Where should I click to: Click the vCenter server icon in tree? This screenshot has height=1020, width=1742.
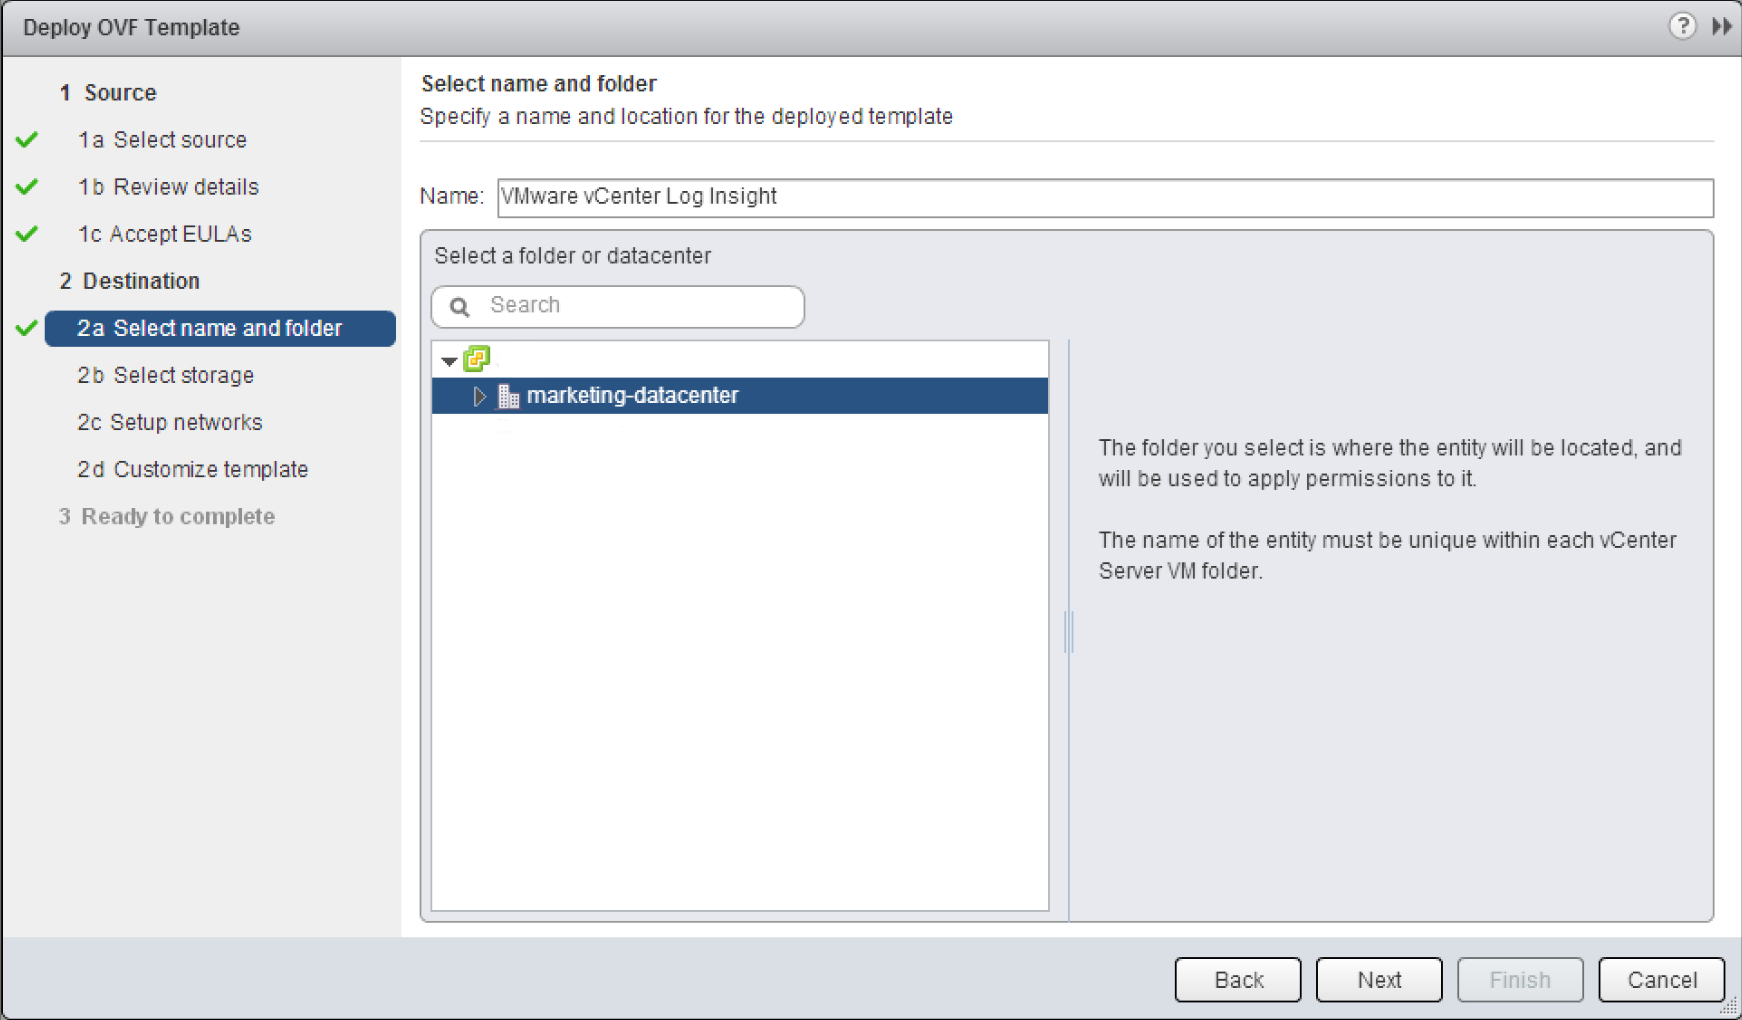pos(477,358)
